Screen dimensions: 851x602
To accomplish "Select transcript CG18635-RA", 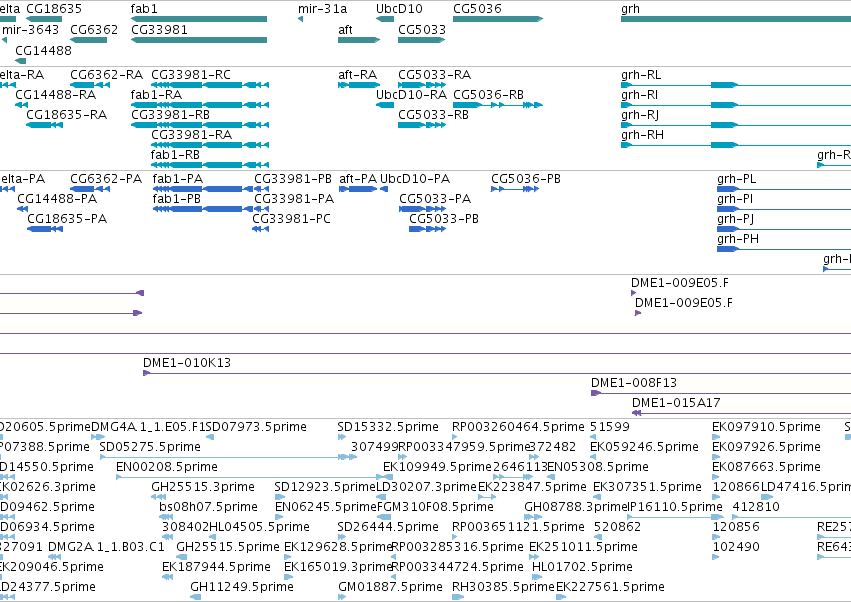I will point(45,125).
